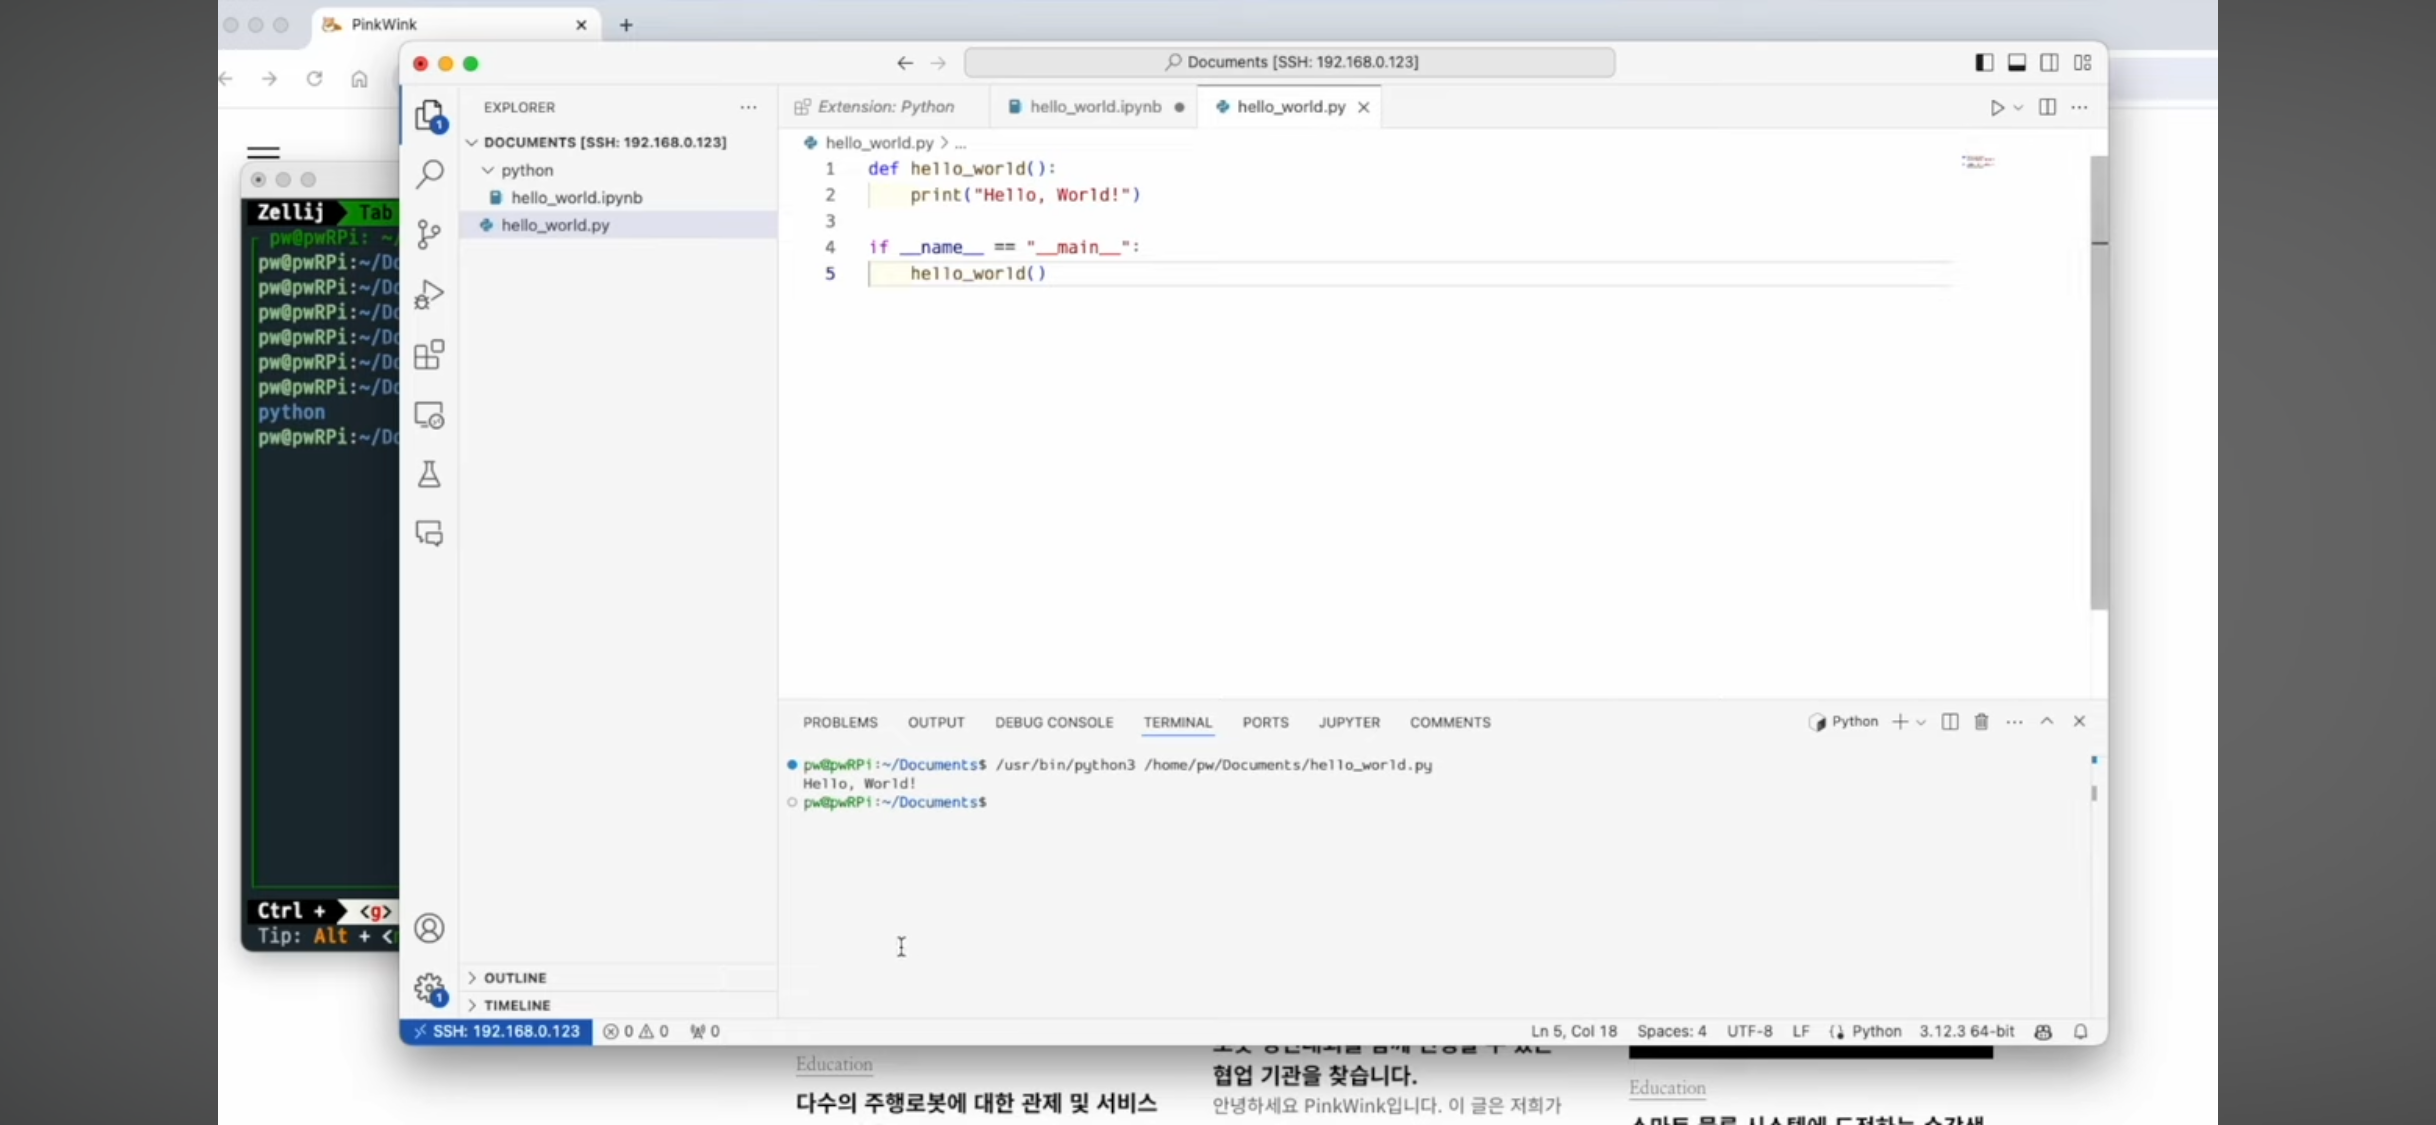This screenshot has height=1125, width=2436.
Task: Open the Extensions view
Action: tap(429, 355)
